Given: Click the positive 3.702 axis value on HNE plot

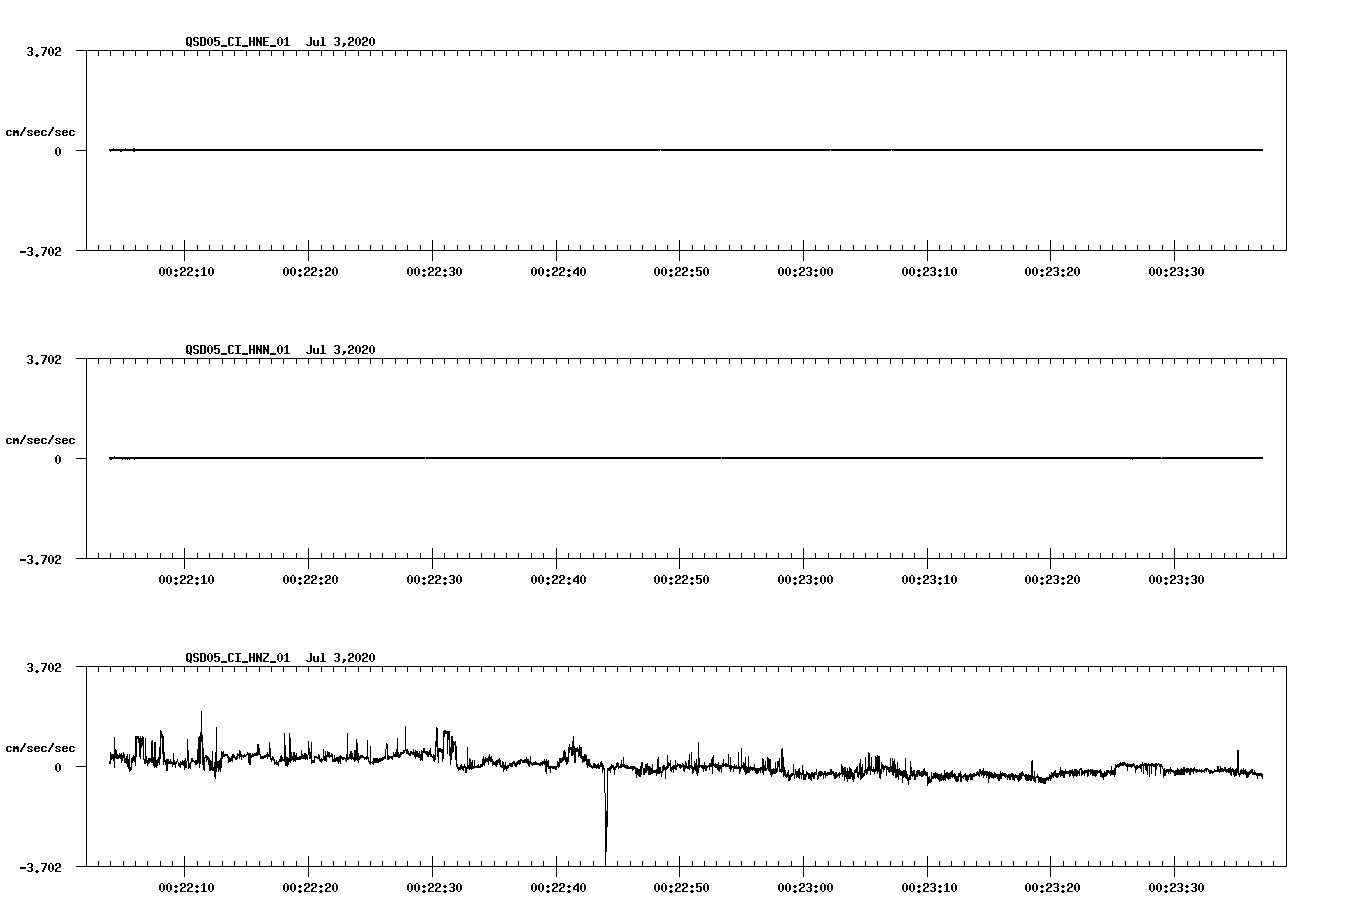Looking at the screenshot, I should 43,51.
